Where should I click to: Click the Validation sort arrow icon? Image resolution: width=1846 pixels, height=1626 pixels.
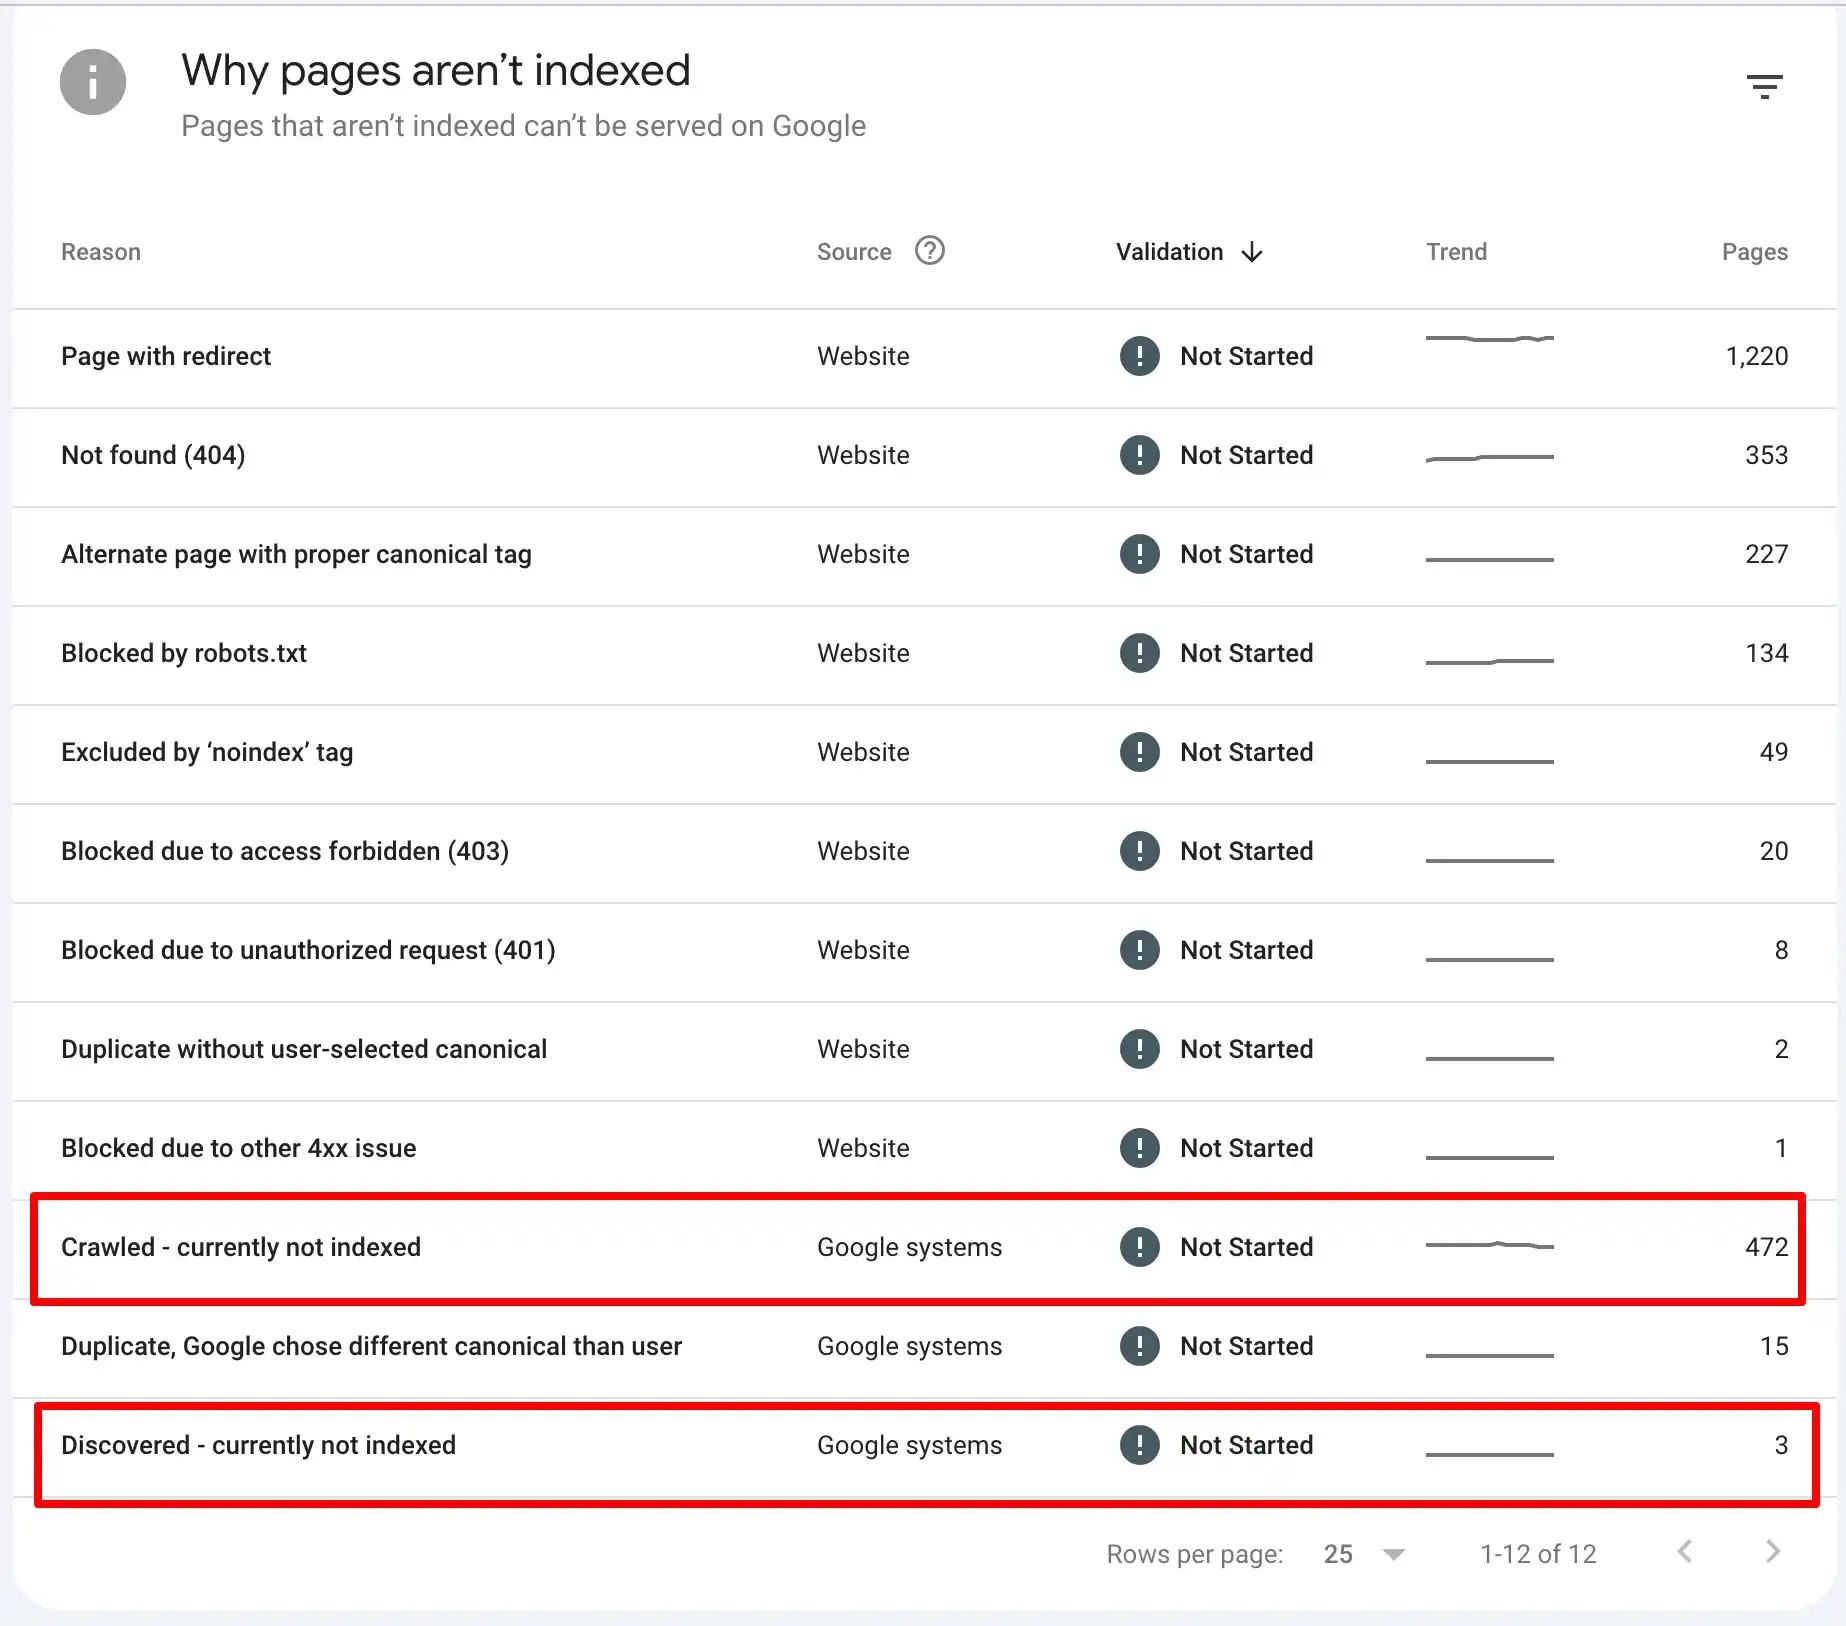1252,252
